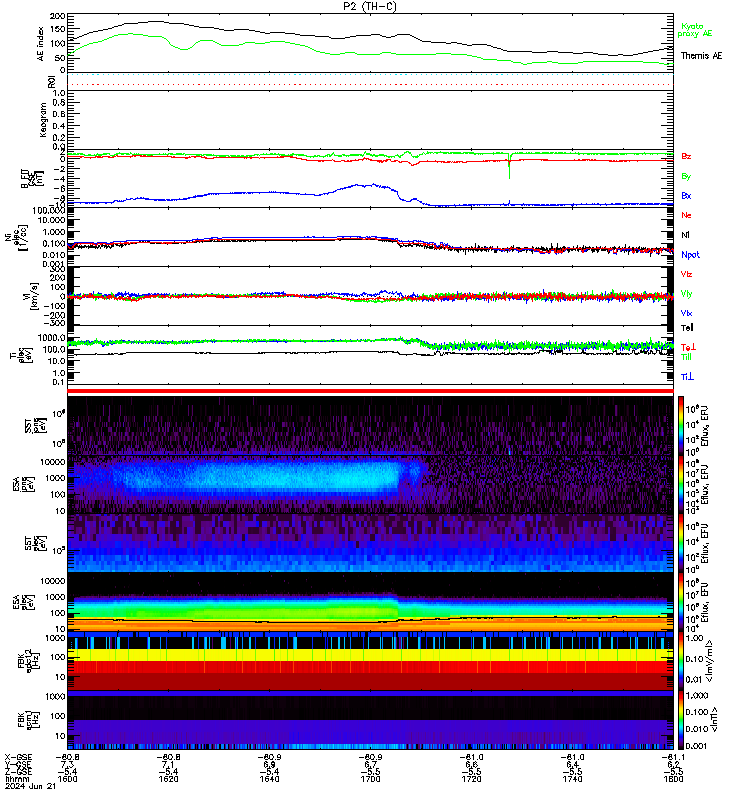Screen dimensions: 750x800
Task: Select the "Themis AE" black legend label
Action: pyautogui.click(x=701, y=56)
